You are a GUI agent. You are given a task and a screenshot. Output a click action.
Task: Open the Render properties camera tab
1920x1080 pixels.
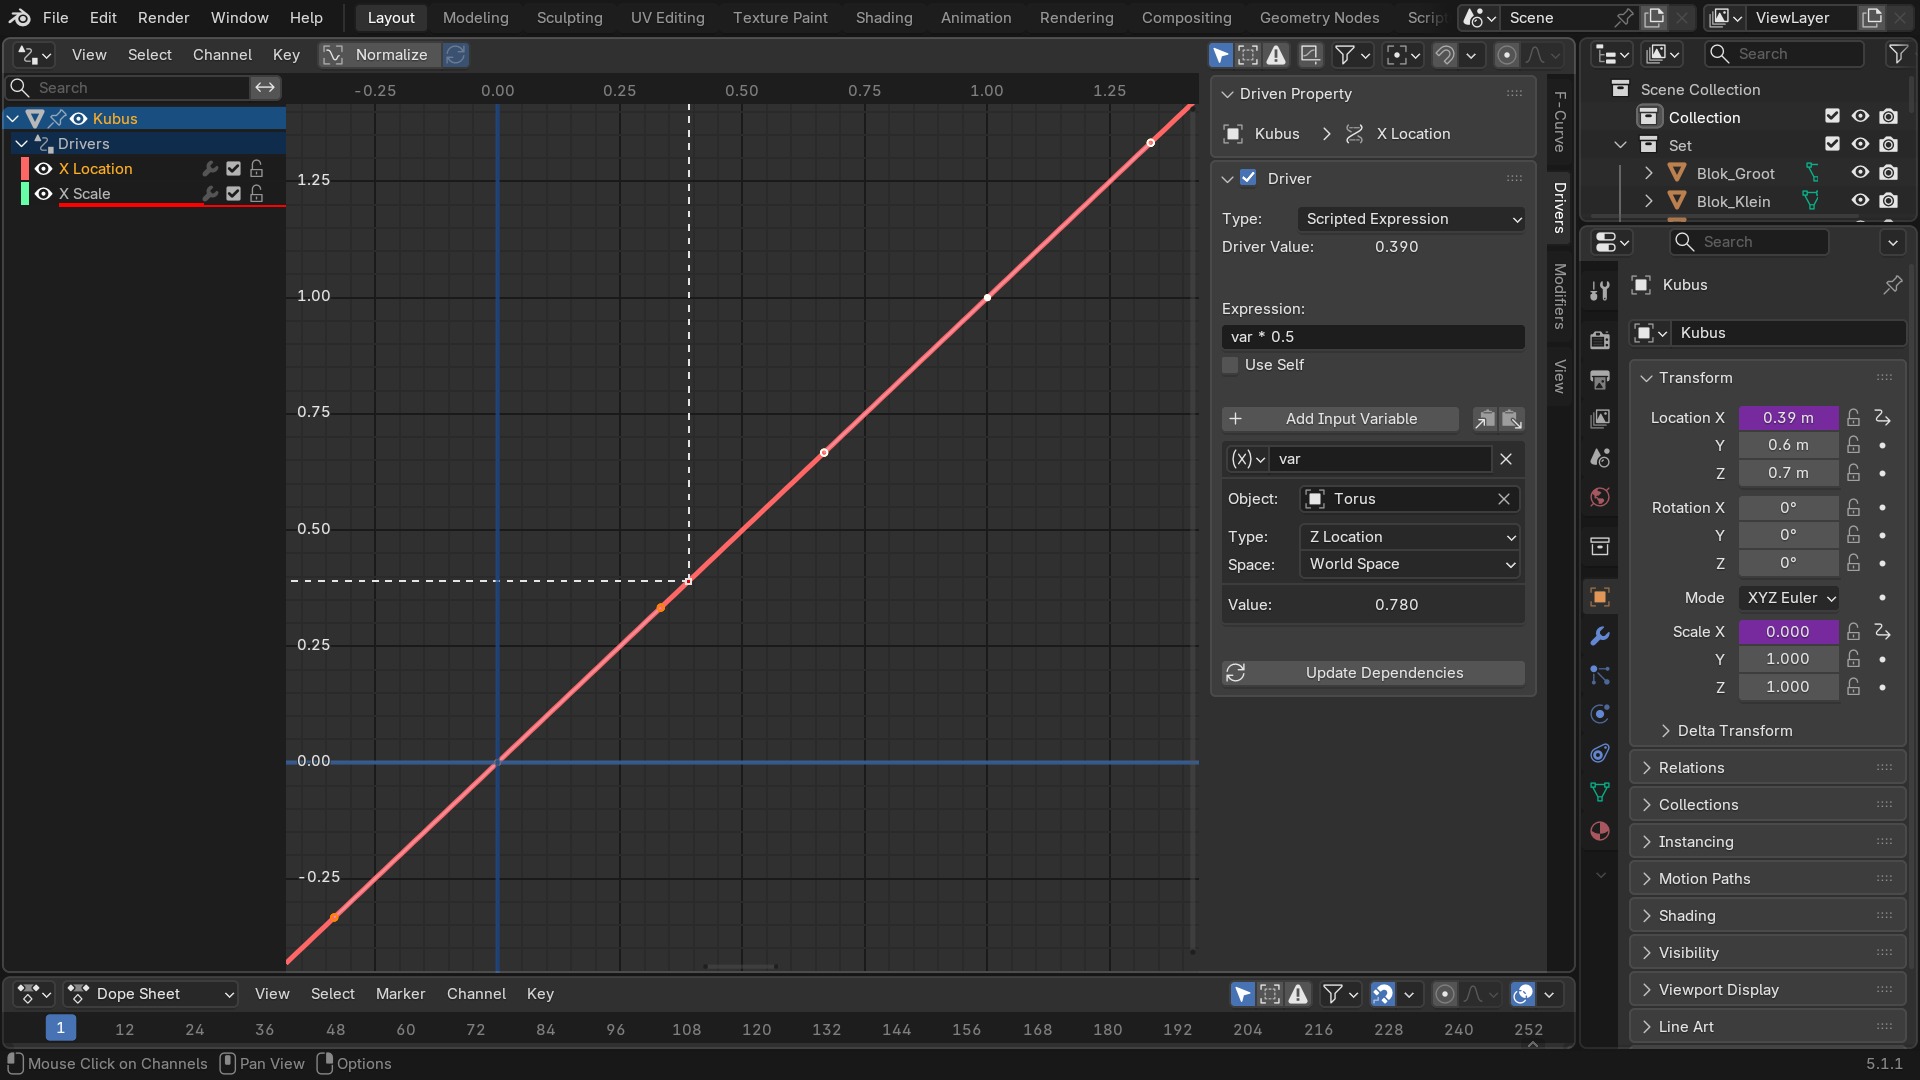coord(1600,340)
